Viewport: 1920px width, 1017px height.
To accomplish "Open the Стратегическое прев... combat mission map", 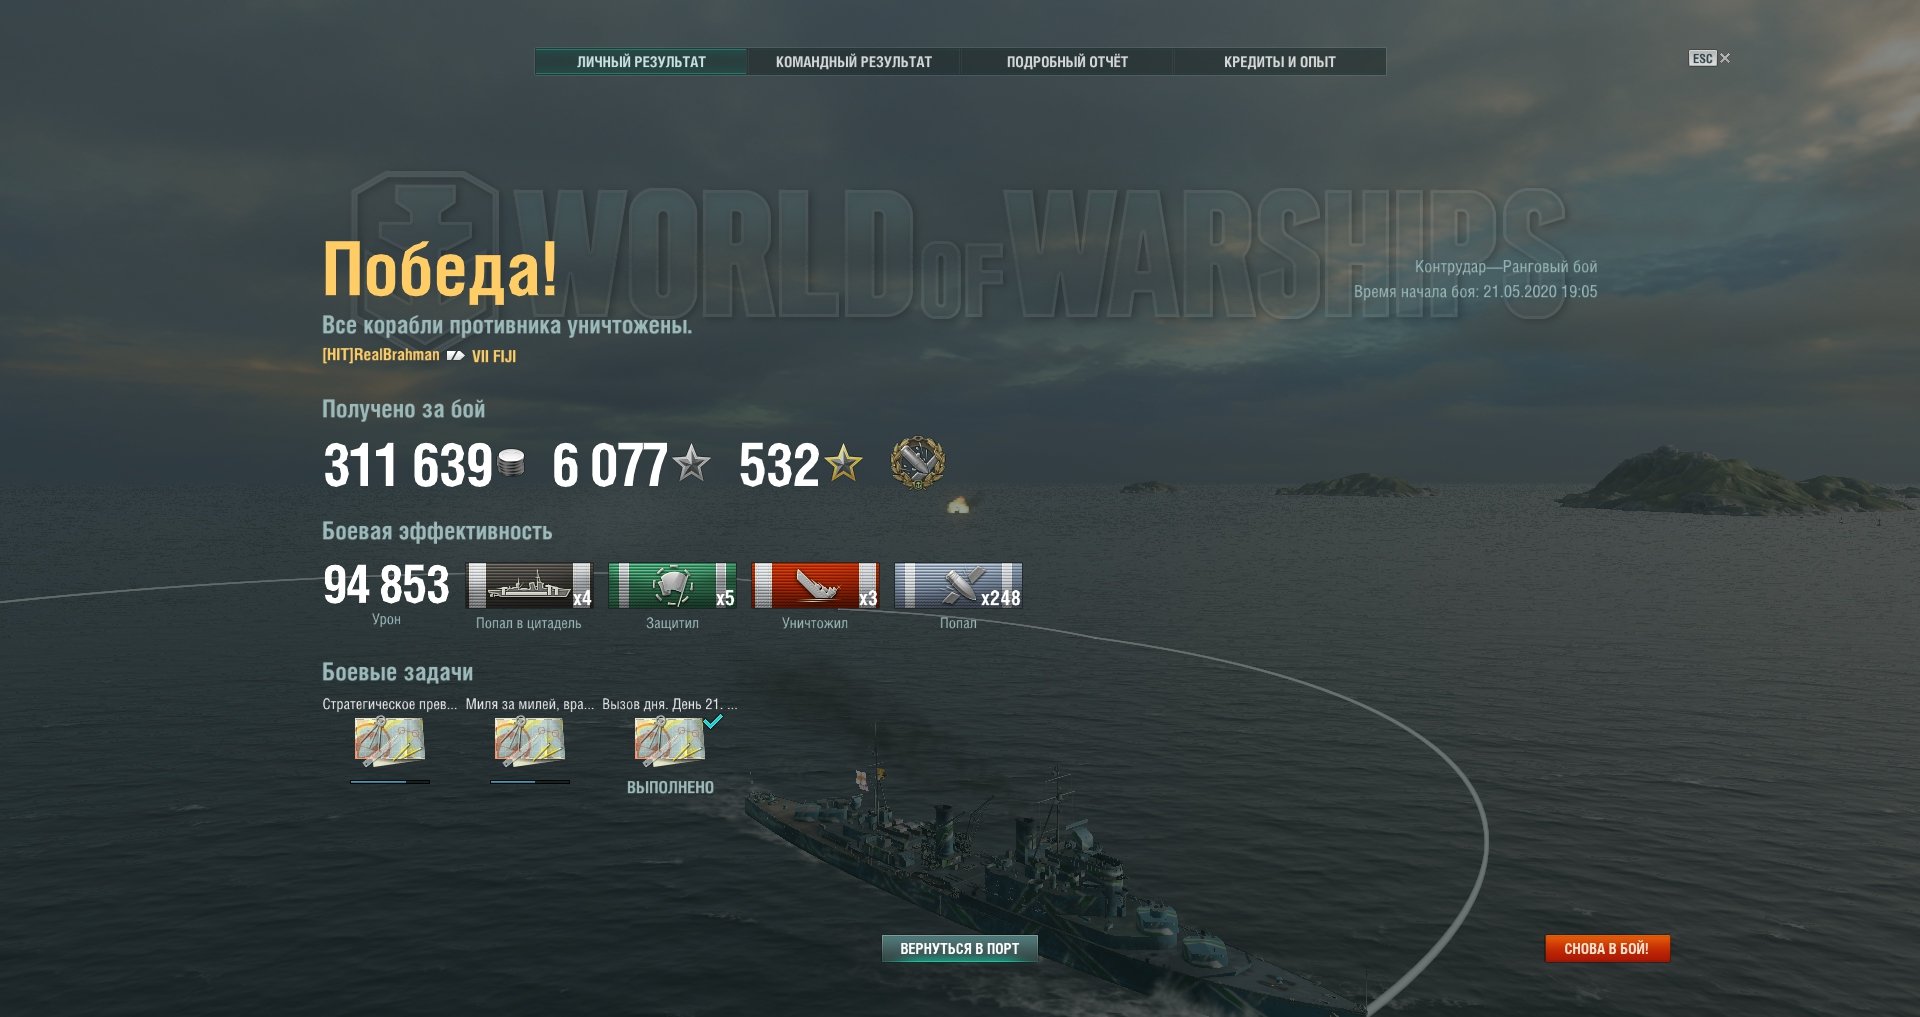I will coord(389,742).
